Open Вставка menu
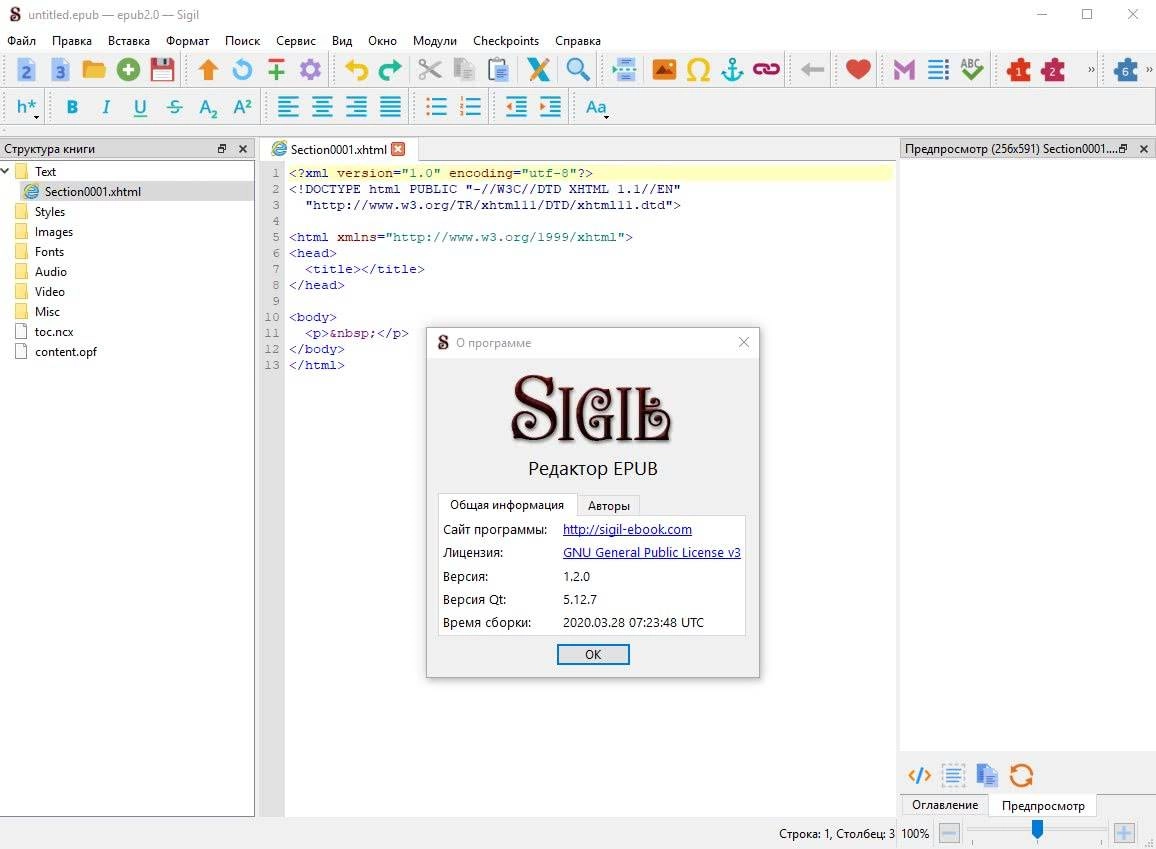1156x849 pixels. pos(128,41)
